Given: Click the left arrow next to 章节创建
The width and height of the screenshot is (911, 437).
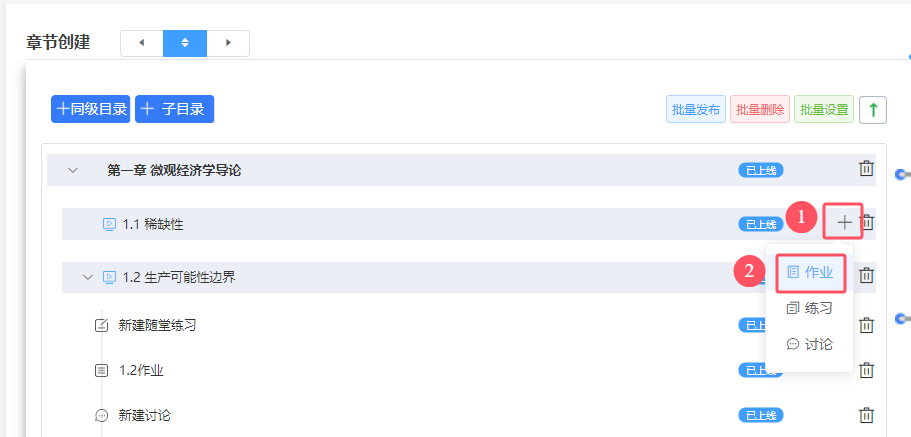Looking at the screenshot, I should pos(142,43).
